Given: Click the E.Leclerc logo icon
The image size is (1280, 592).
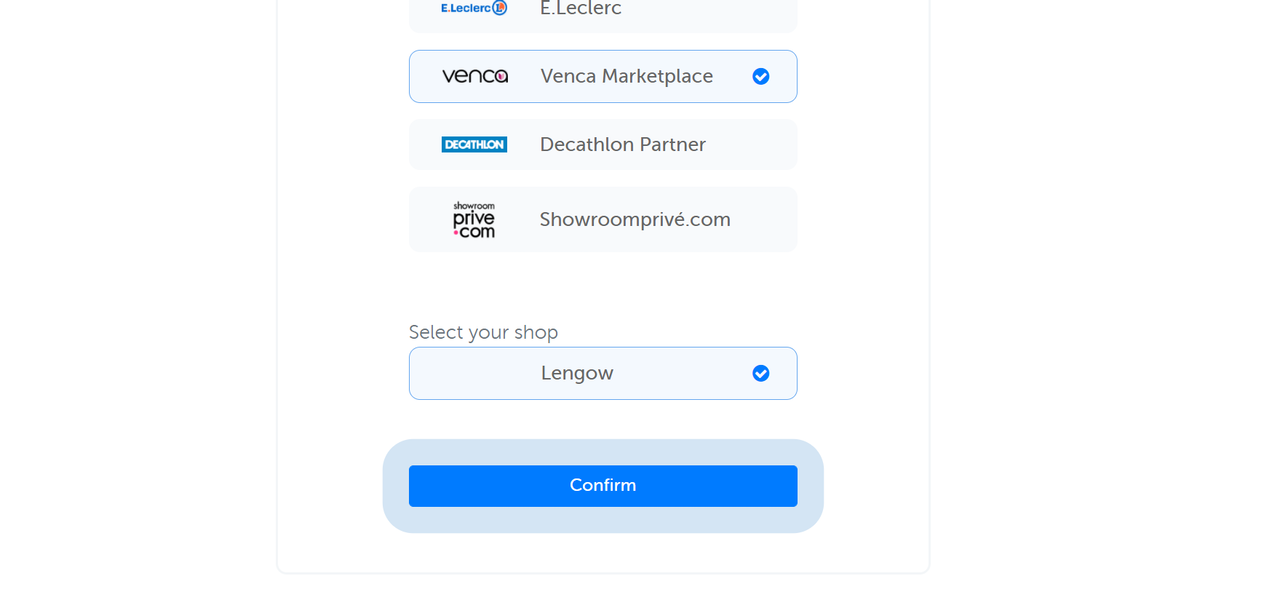Looking at the screenshot, I should coord(474,8).
